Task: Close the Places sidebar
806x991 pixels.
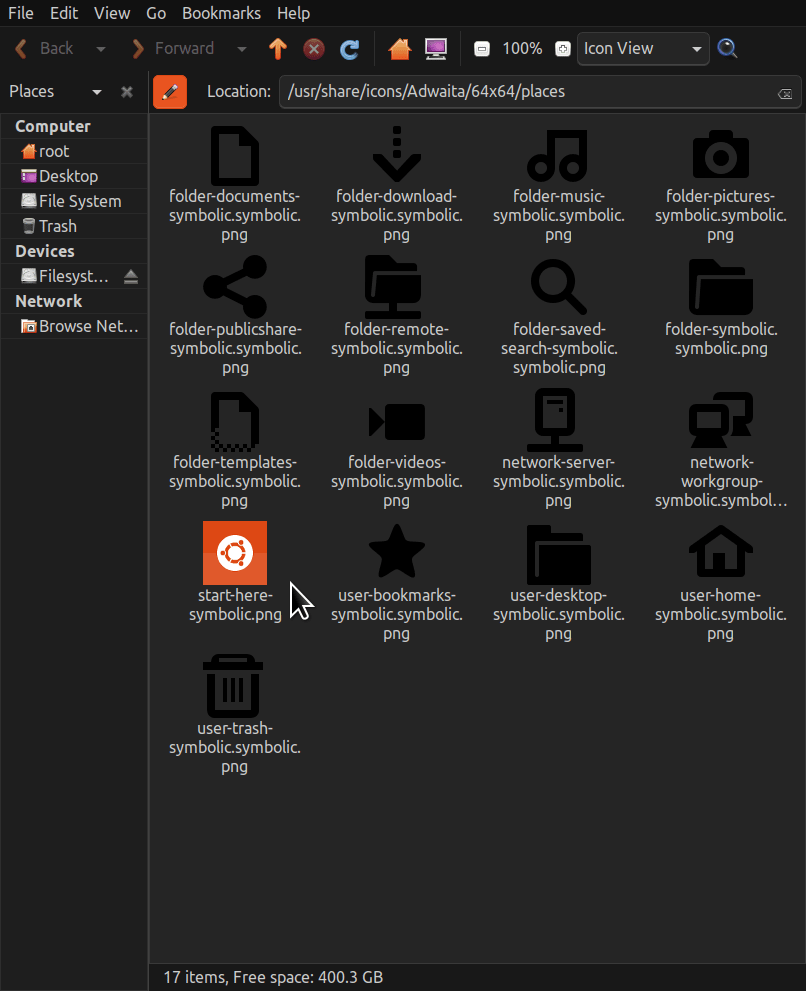Action: (127, 92)
